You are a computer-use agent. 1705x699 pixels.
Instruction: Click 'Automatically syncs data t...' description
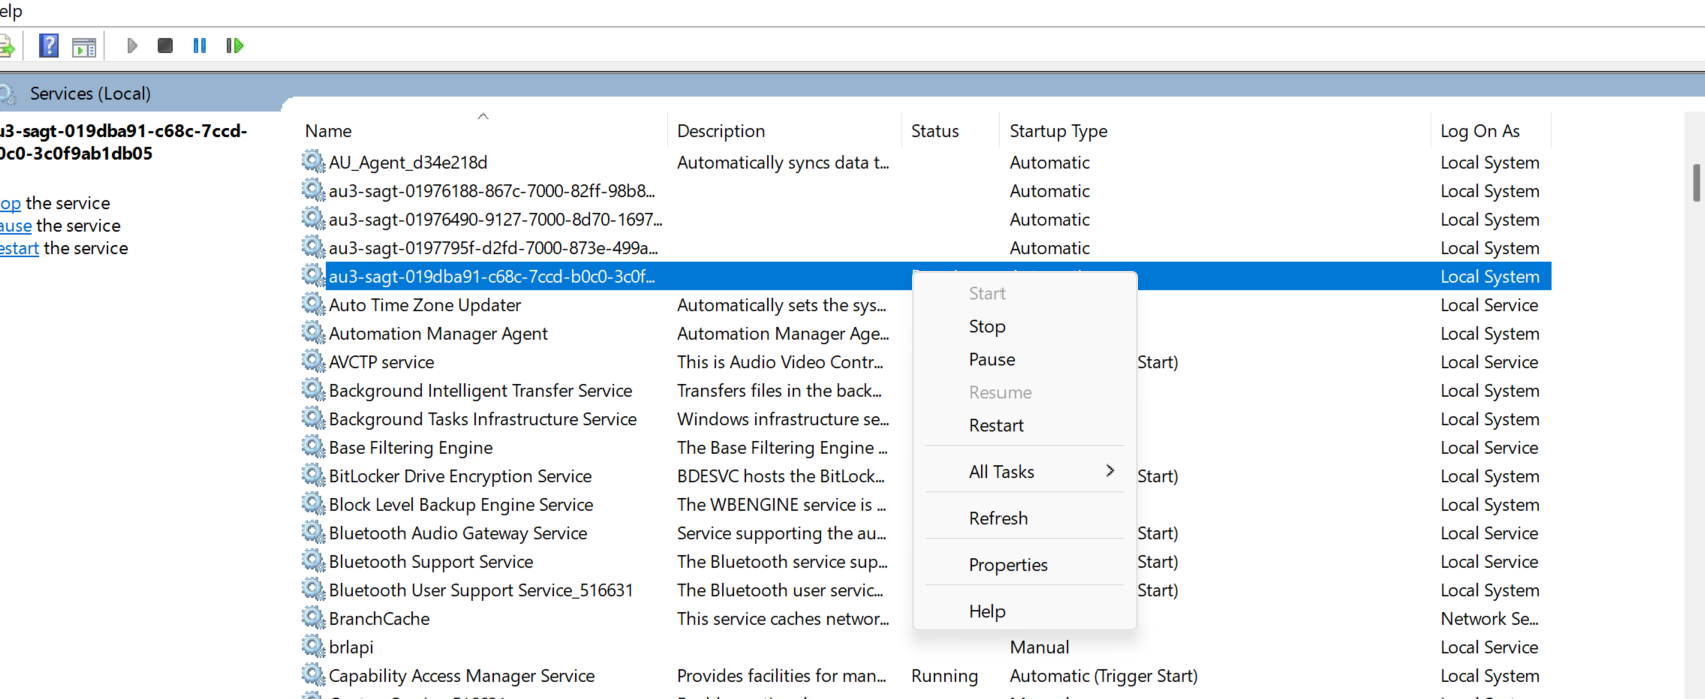[x=783, y=162]
